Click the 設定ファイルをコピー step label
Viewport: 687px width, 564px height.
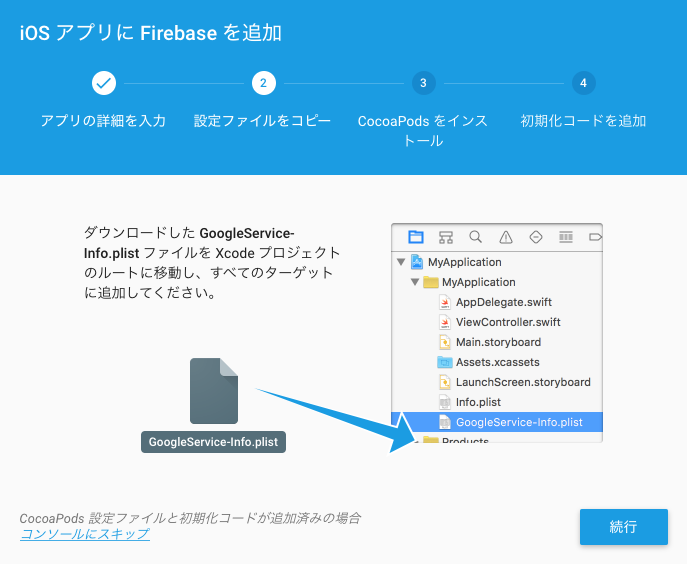(x=262, y=121)
